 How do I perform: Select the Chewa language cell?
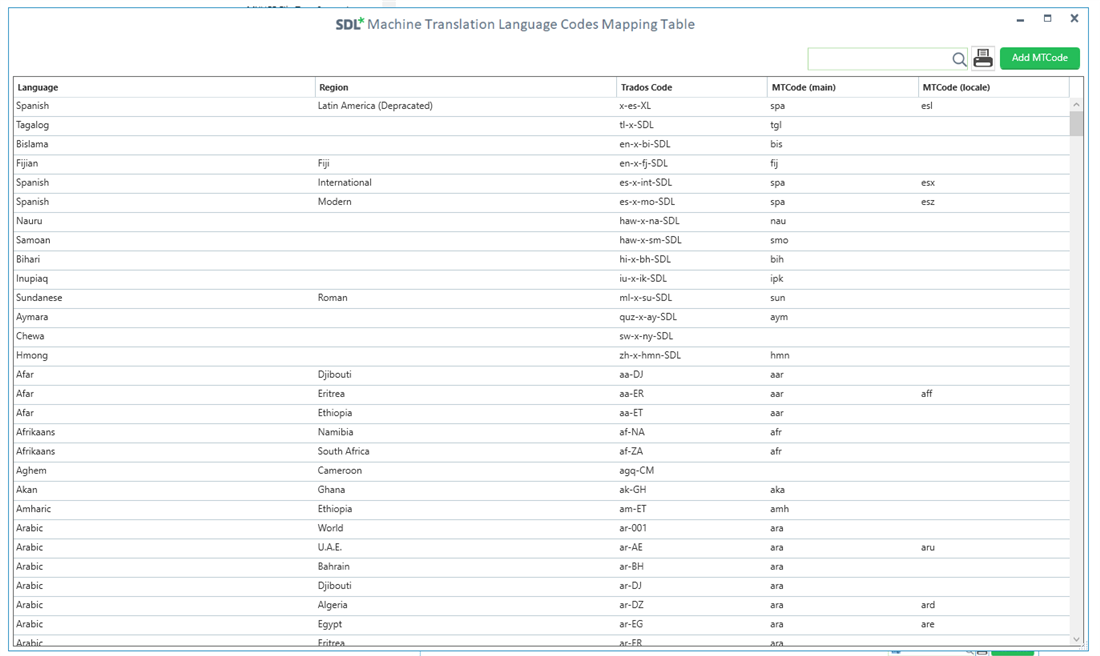tap(30, 336)
